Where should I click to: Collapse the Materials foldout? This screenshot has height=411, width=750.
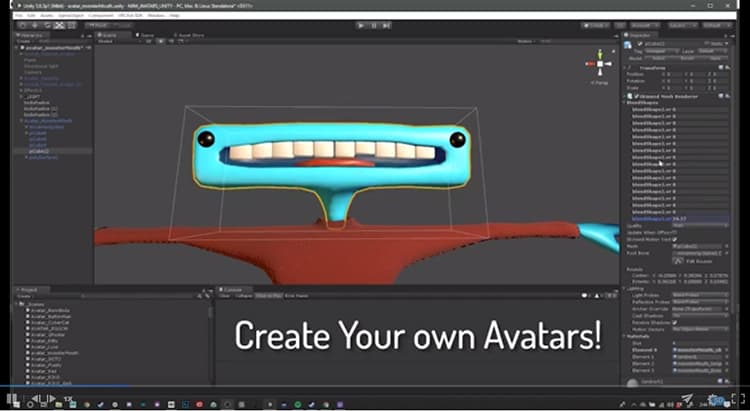[626, 336]
